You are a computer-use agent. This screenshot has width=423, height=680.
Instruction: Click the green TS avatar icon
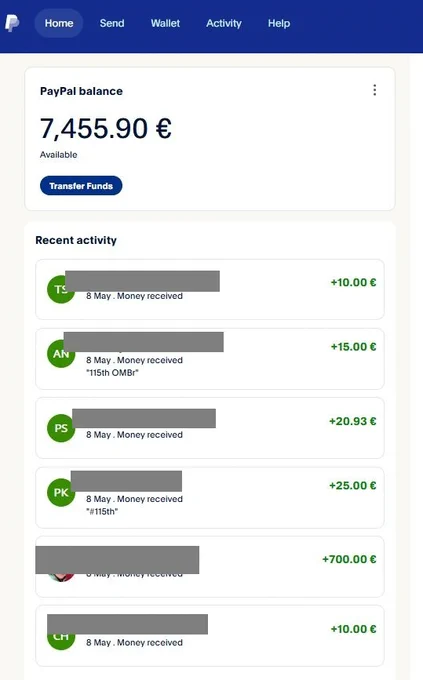point(61,289)
